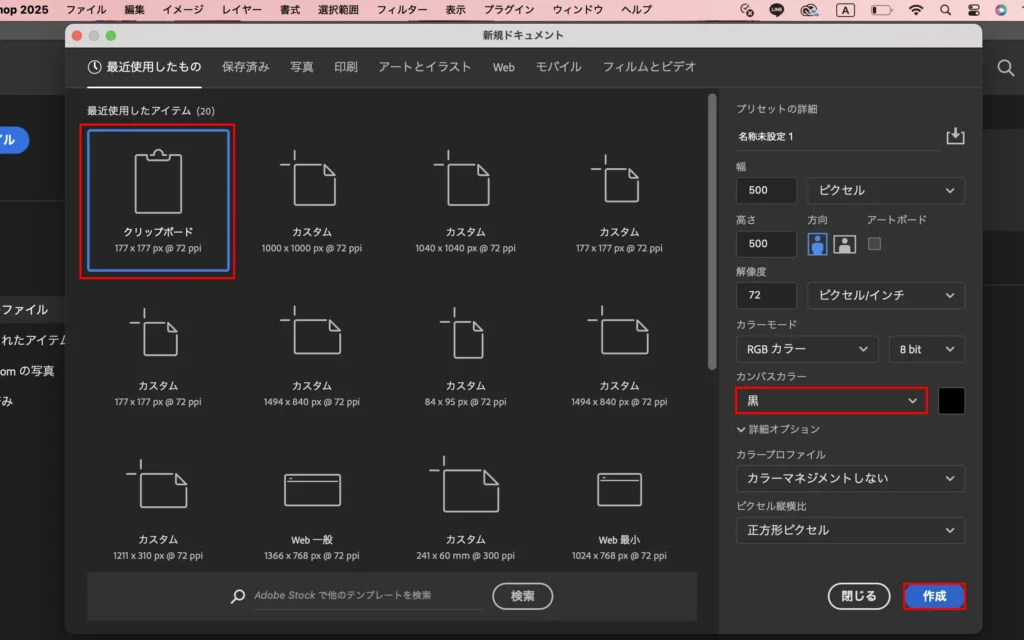Screen dimensions: 1024x640
Task: Enable the アートボード checkbox
Action: click(x=875, y=243)
